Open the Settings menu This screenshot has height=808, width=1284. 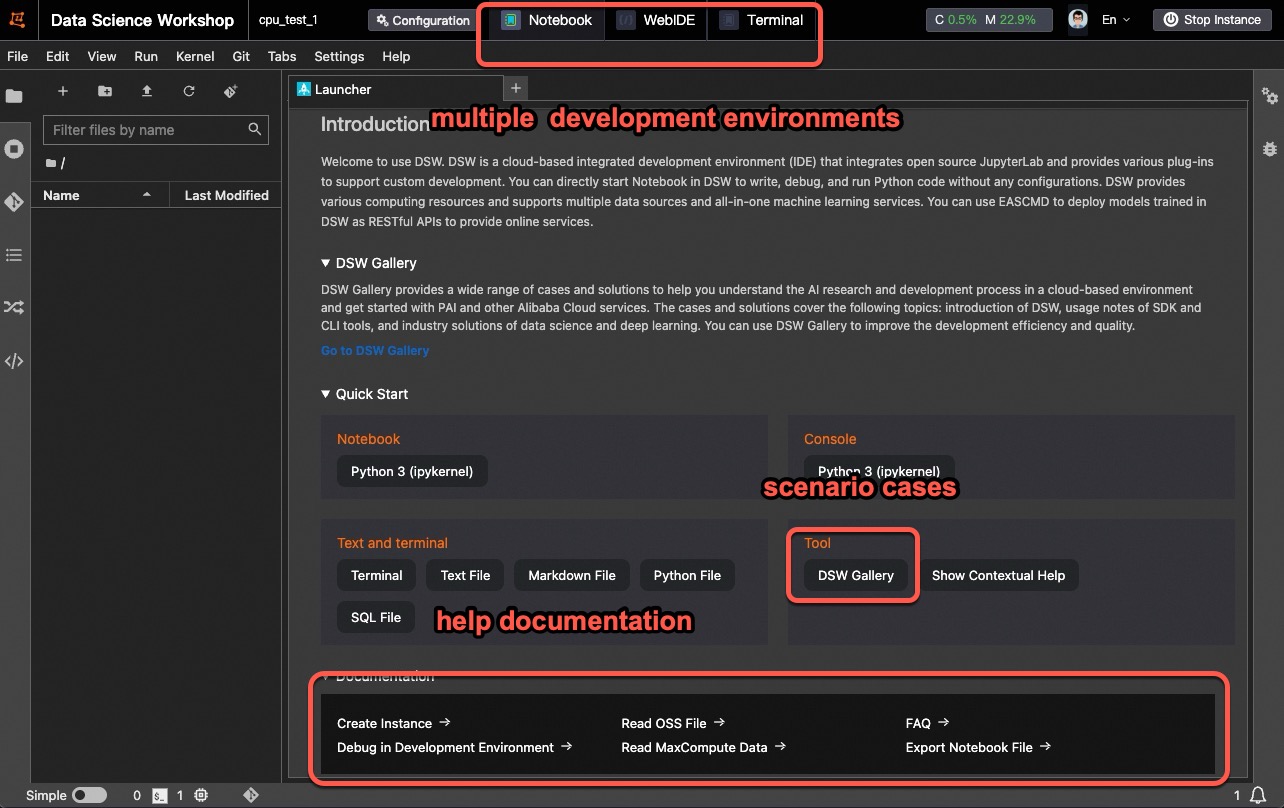pyautogui.click(x=339, y=56)
